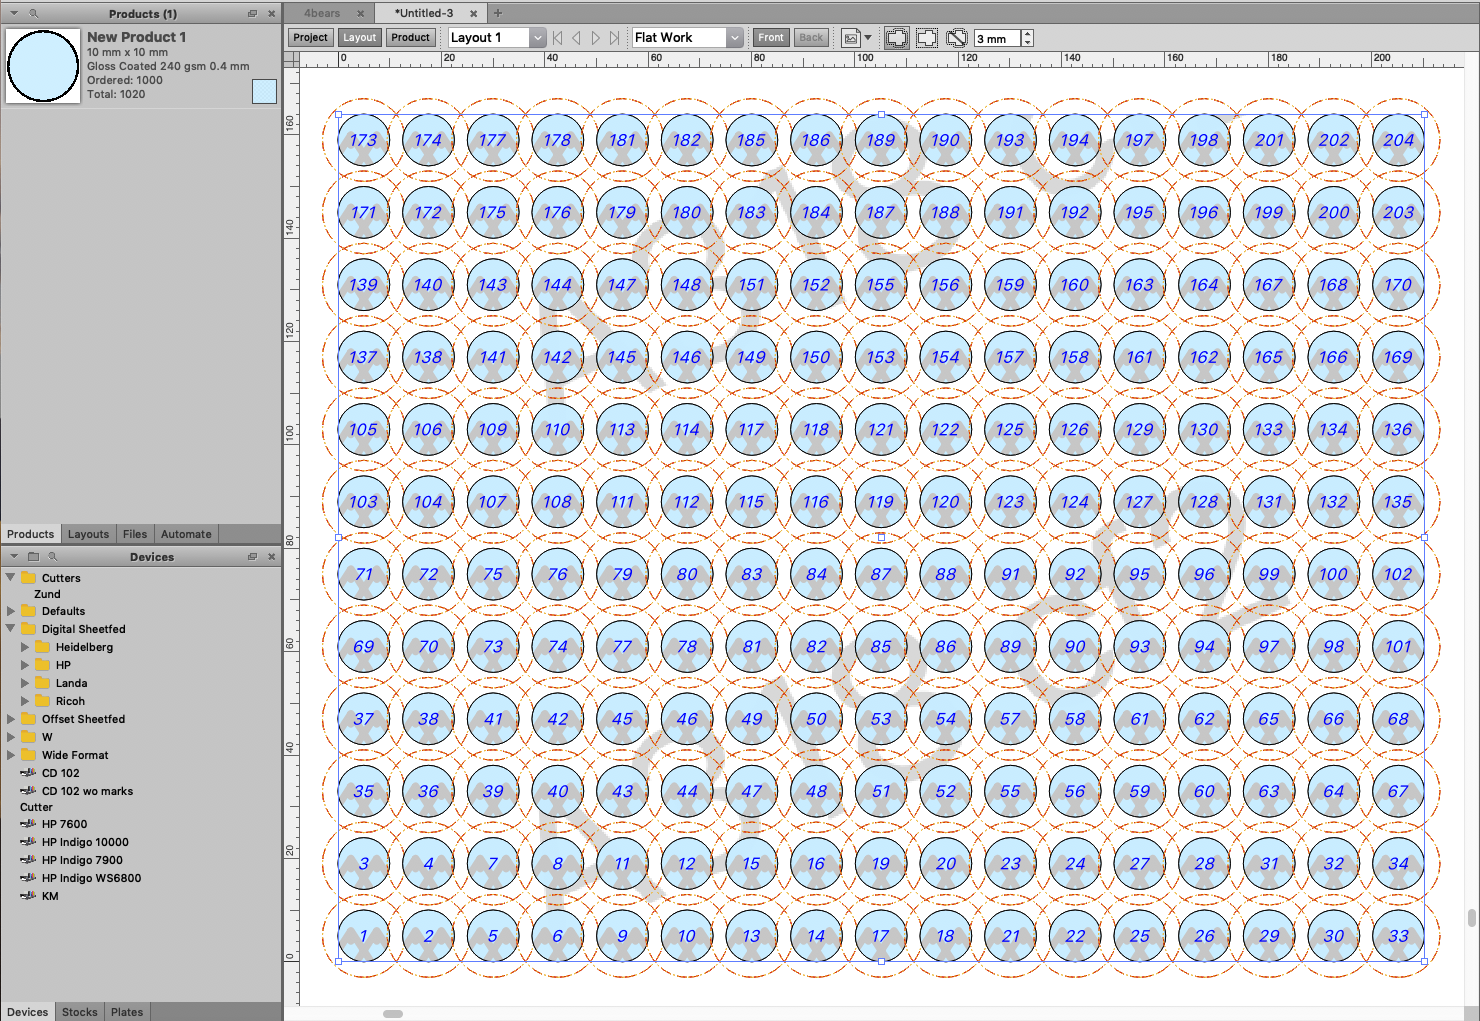This screenshot has height=1021, width=1480.
Task: Show the Front side
Action: click(771, 38)
